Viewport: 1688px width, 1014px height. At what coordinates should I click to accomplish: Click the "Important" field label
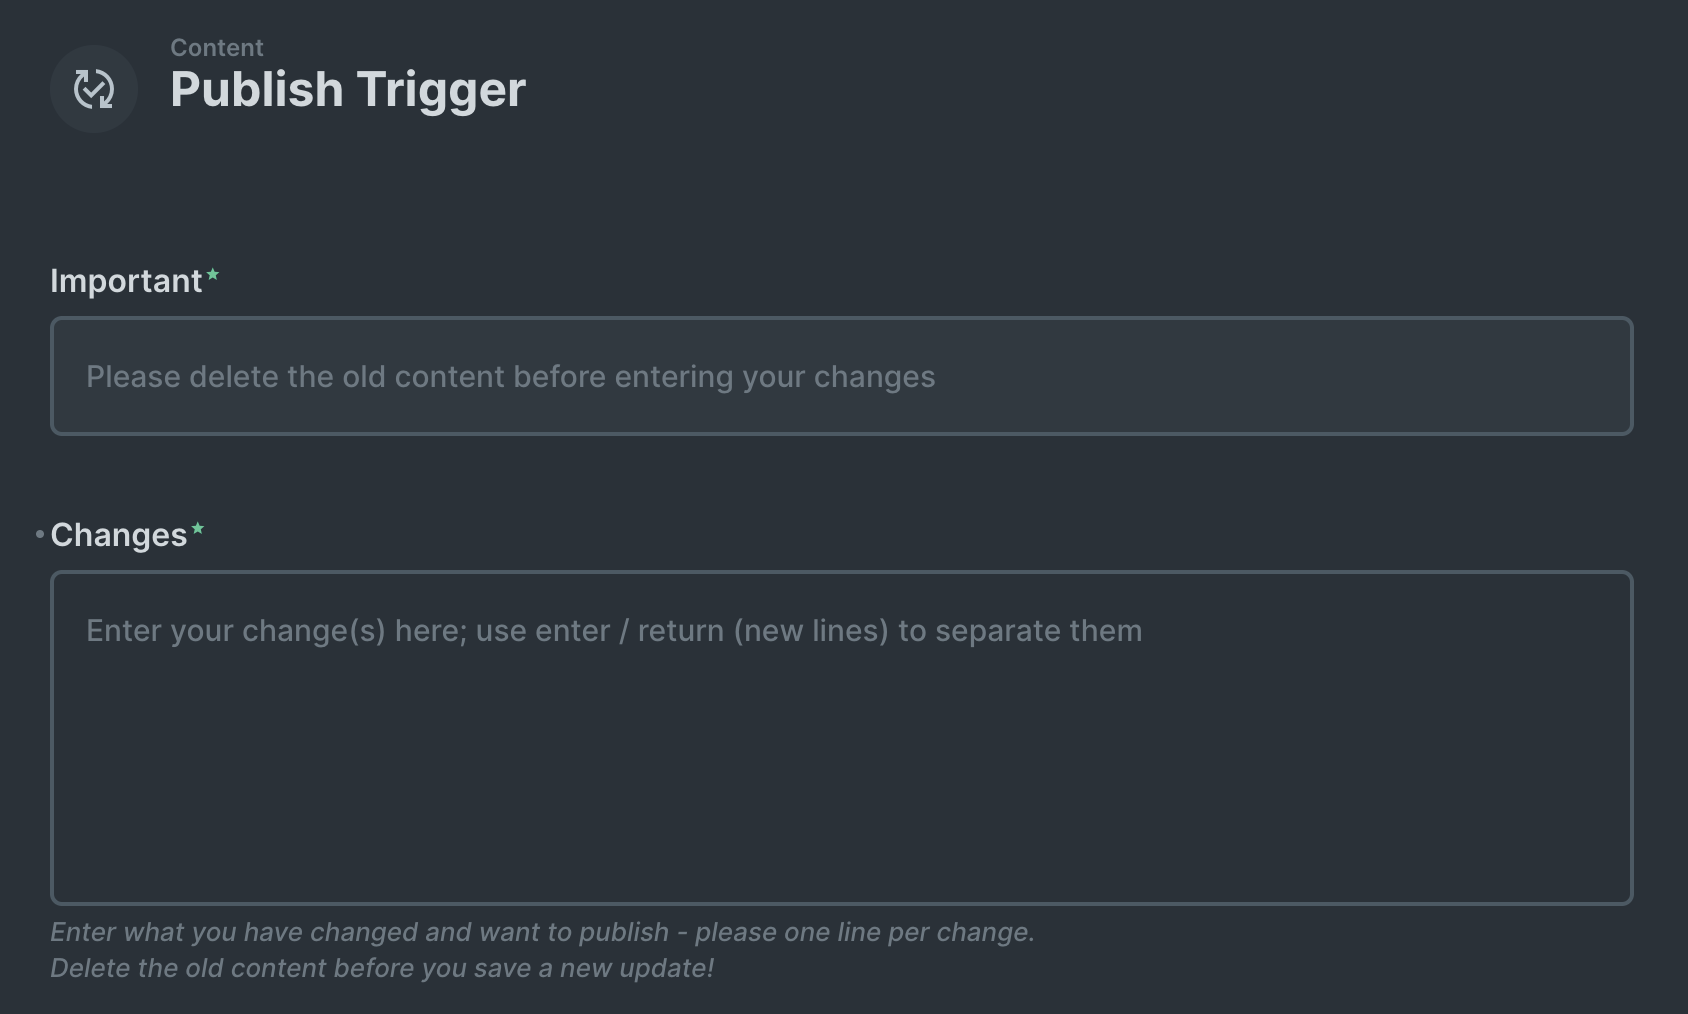click(126, 281)
